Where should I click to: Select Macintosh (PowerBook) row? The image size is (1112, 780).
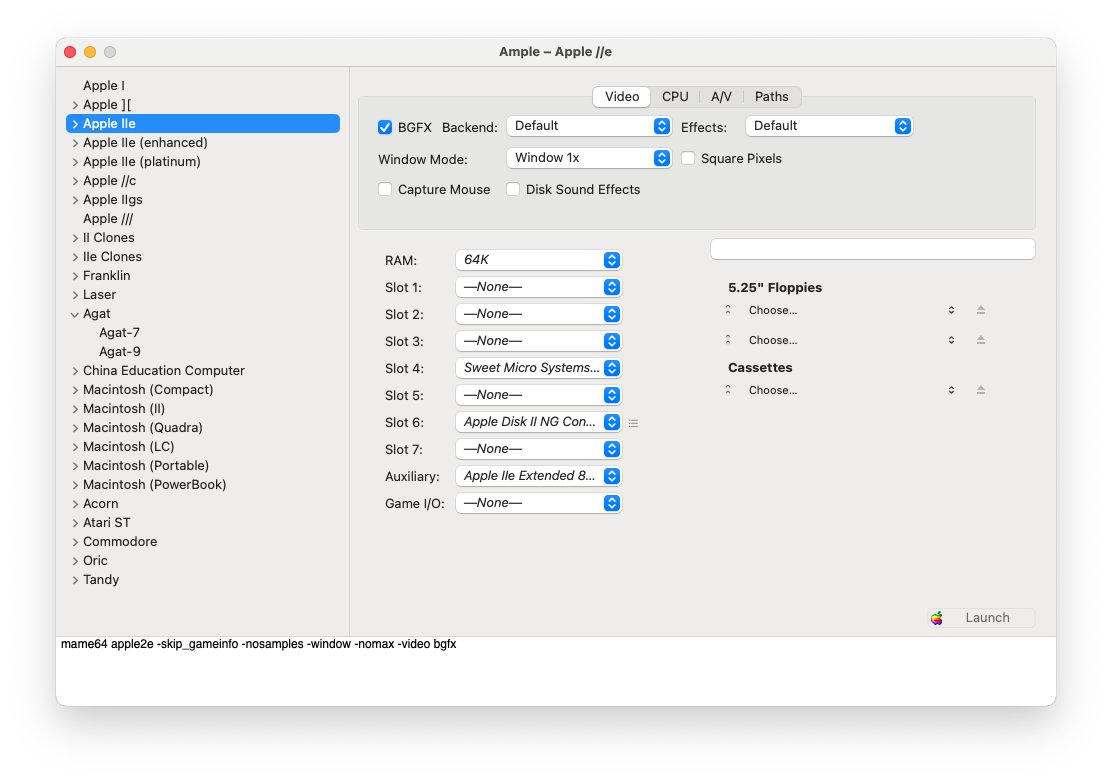[203, 484]
